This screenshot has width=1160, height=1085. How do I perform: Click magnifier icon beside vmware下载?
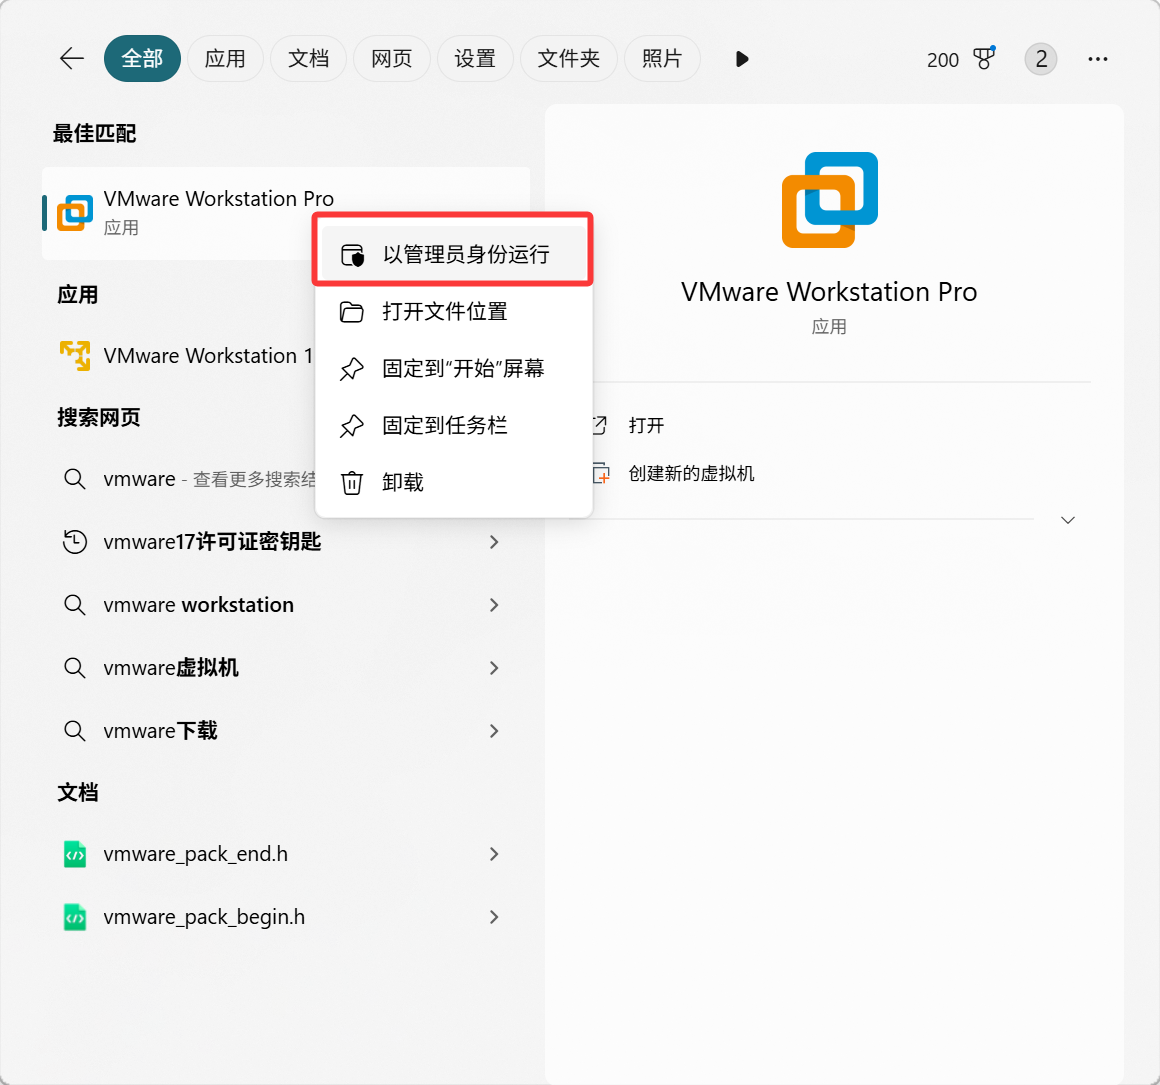coord(75,731)
